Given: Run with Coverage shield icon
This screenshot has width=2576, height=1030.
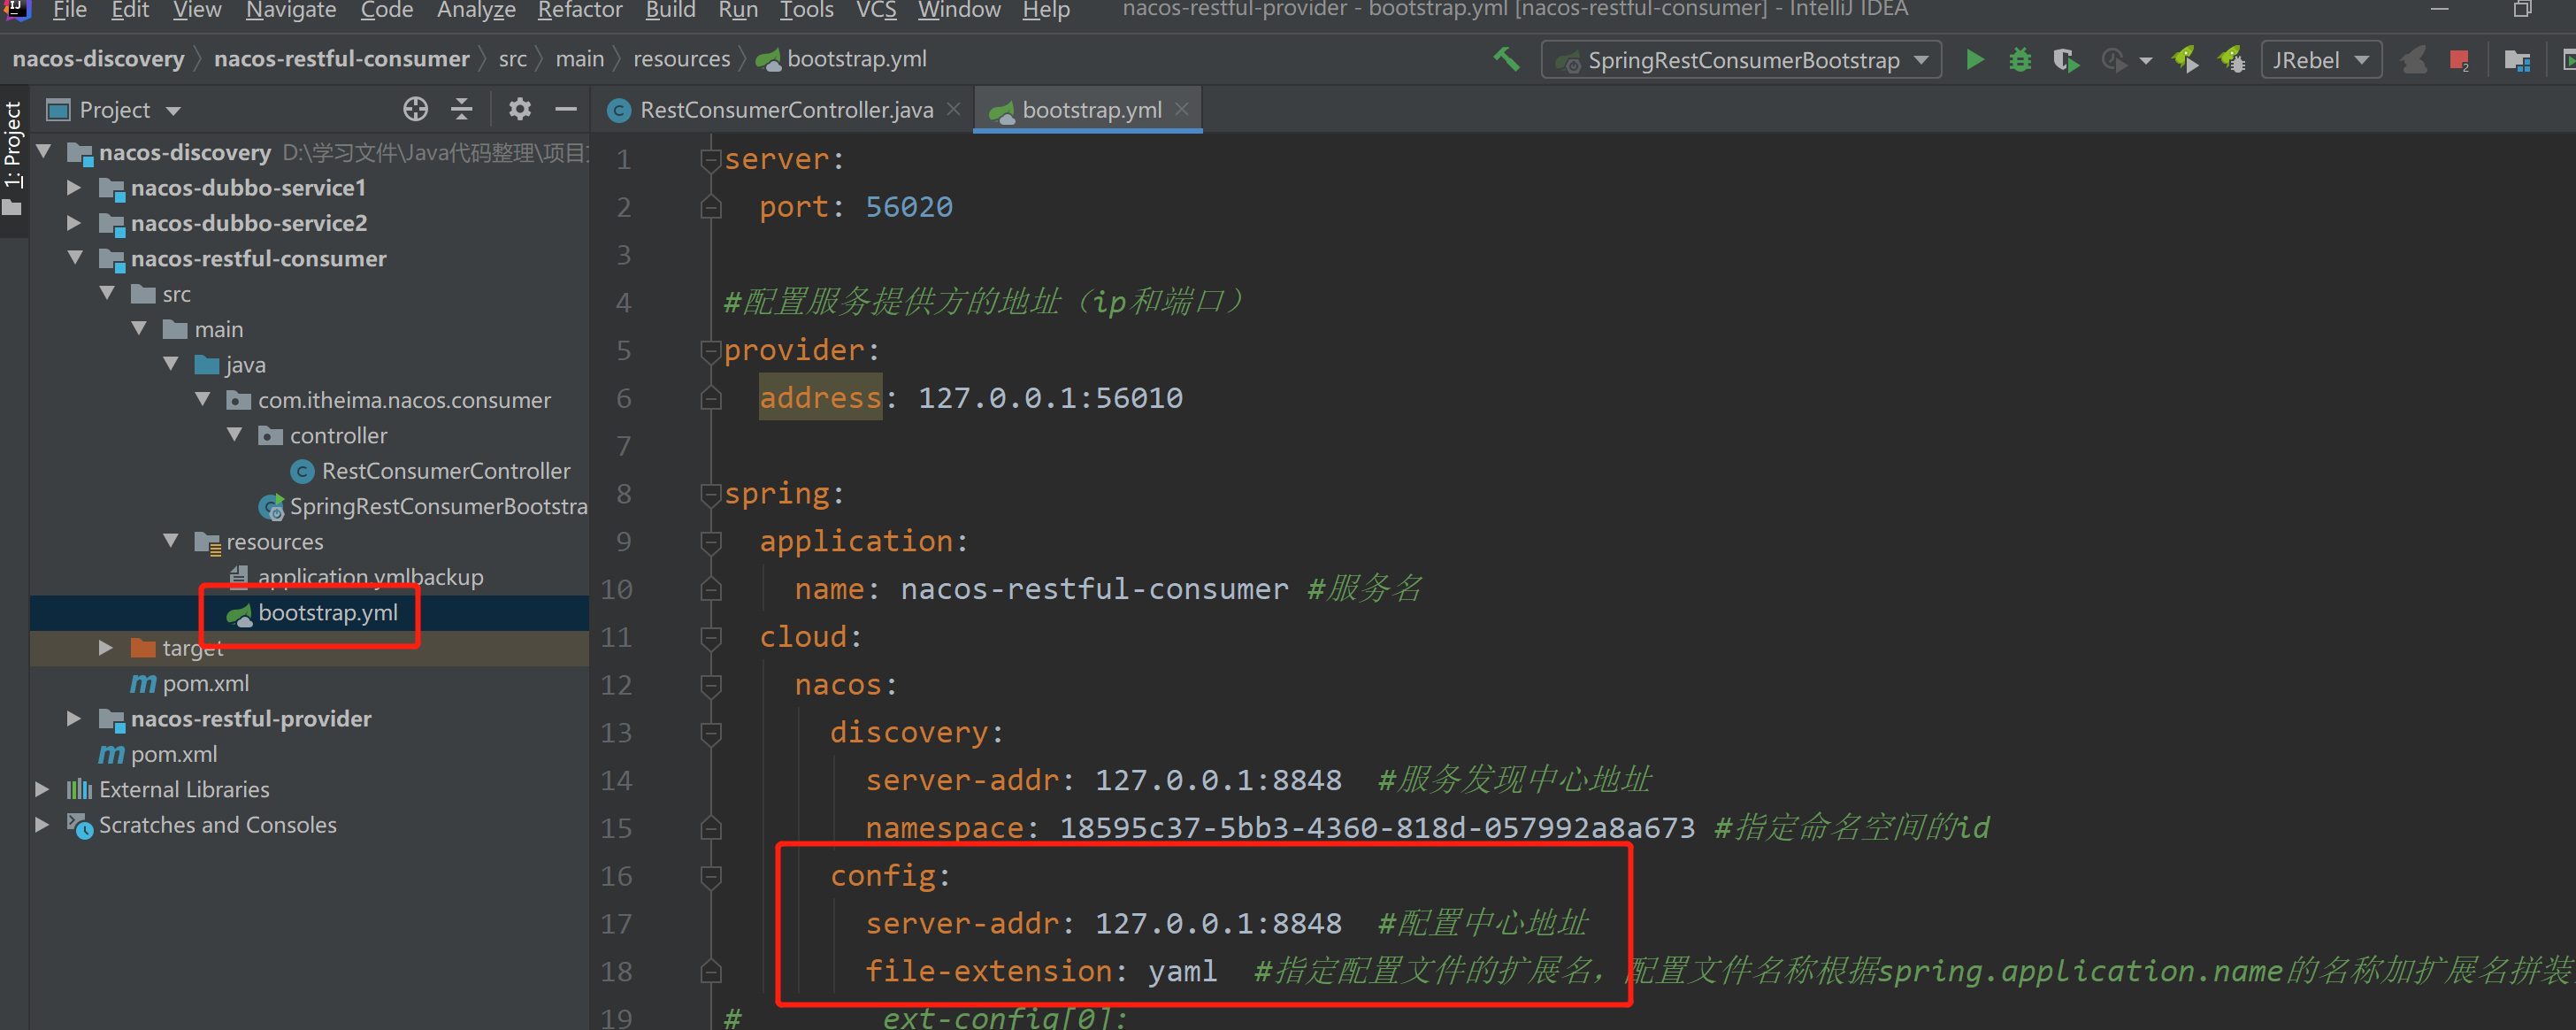Looking at the screenshot, I should coord(2065,60).
